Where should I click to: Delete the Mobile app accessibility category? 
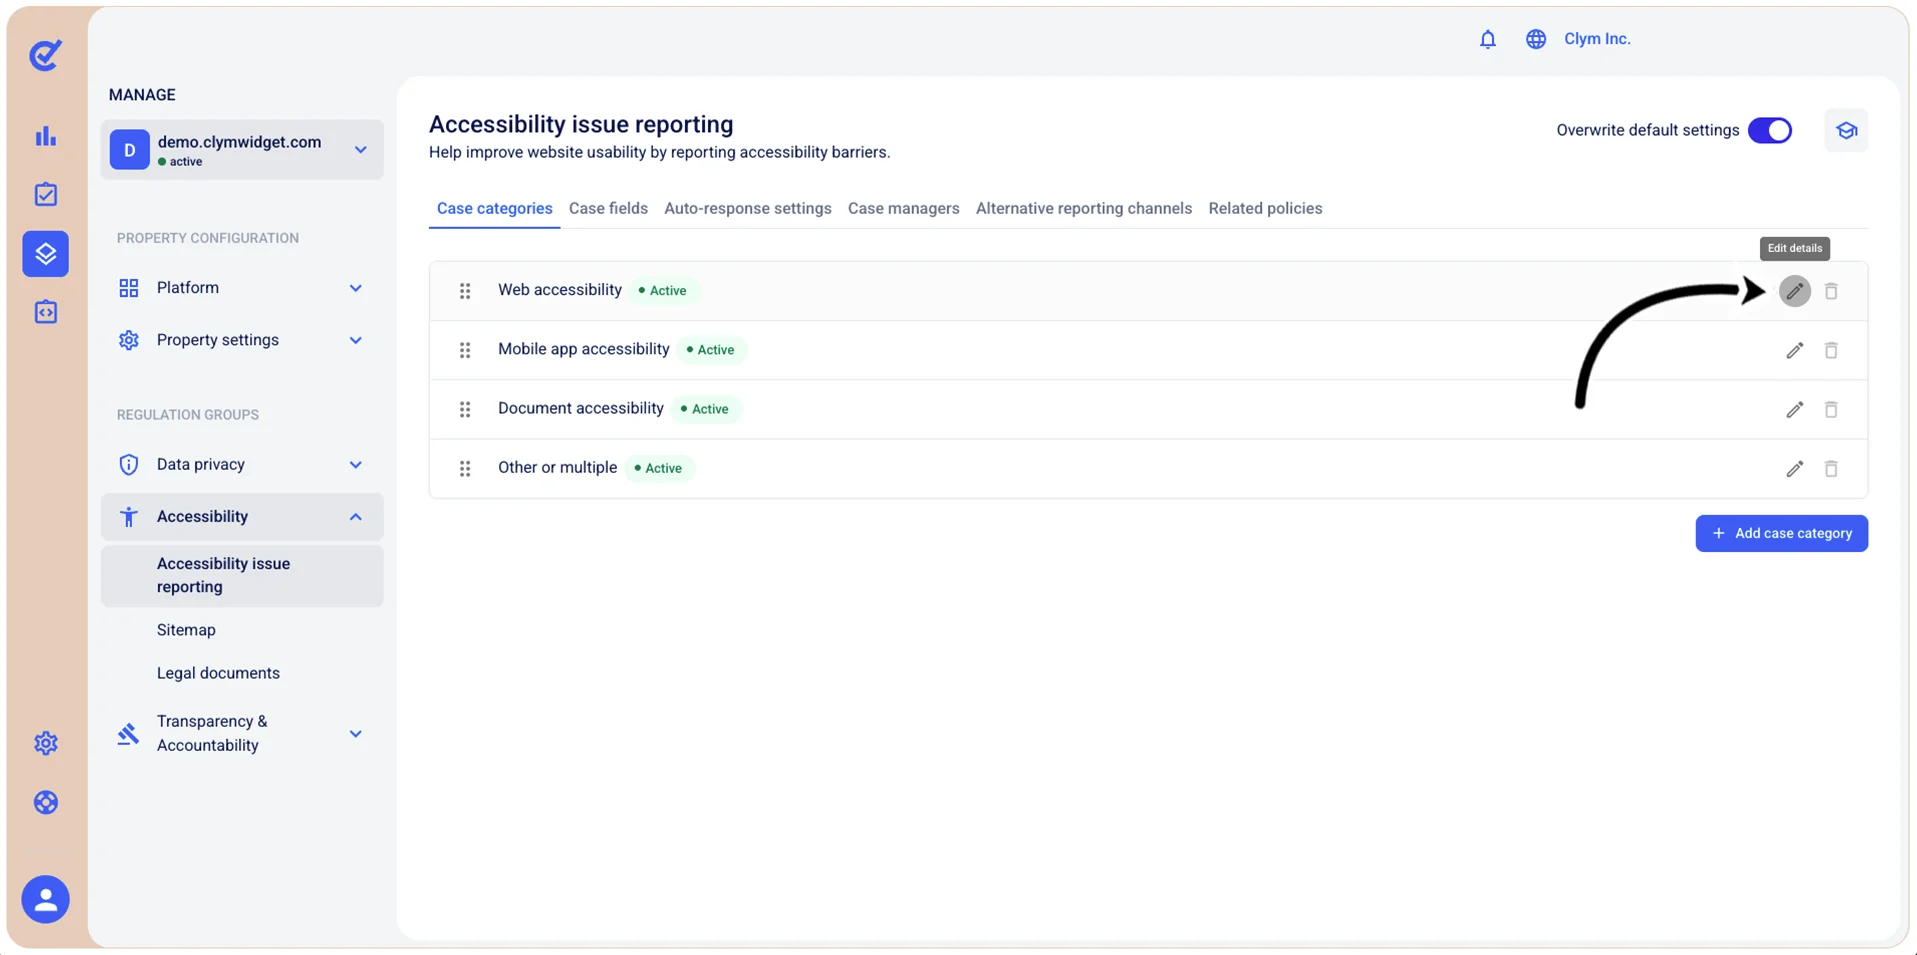[x=1831, y=350]
